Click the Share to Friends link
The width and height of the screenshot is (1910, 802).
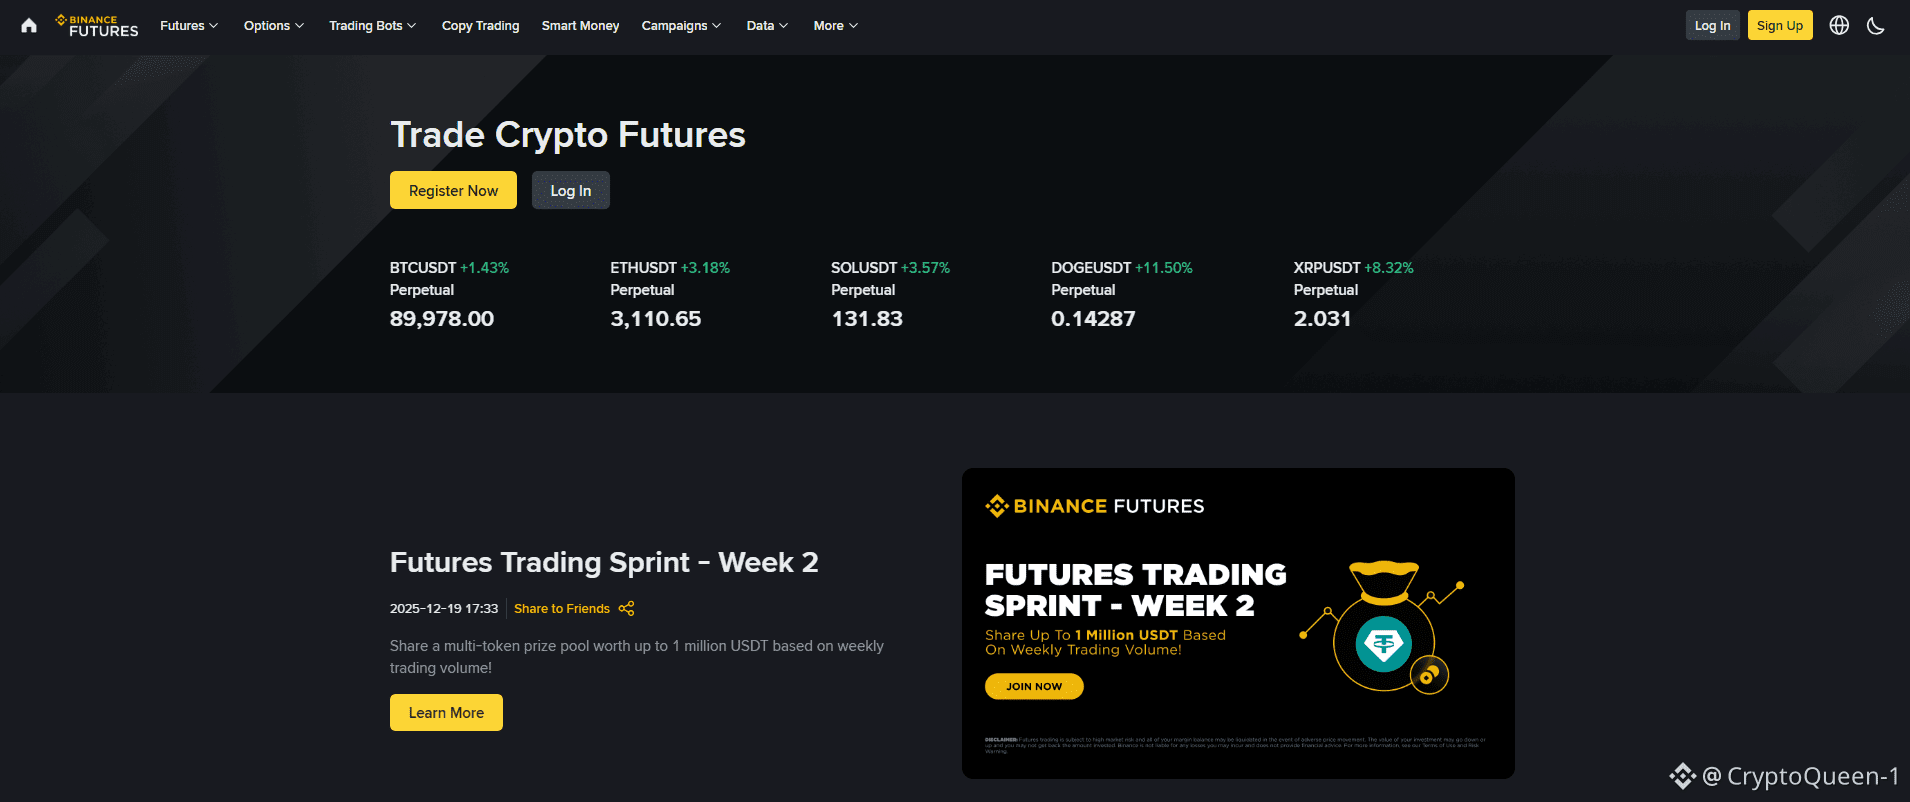pyautogui.click(x=562, y=608)
